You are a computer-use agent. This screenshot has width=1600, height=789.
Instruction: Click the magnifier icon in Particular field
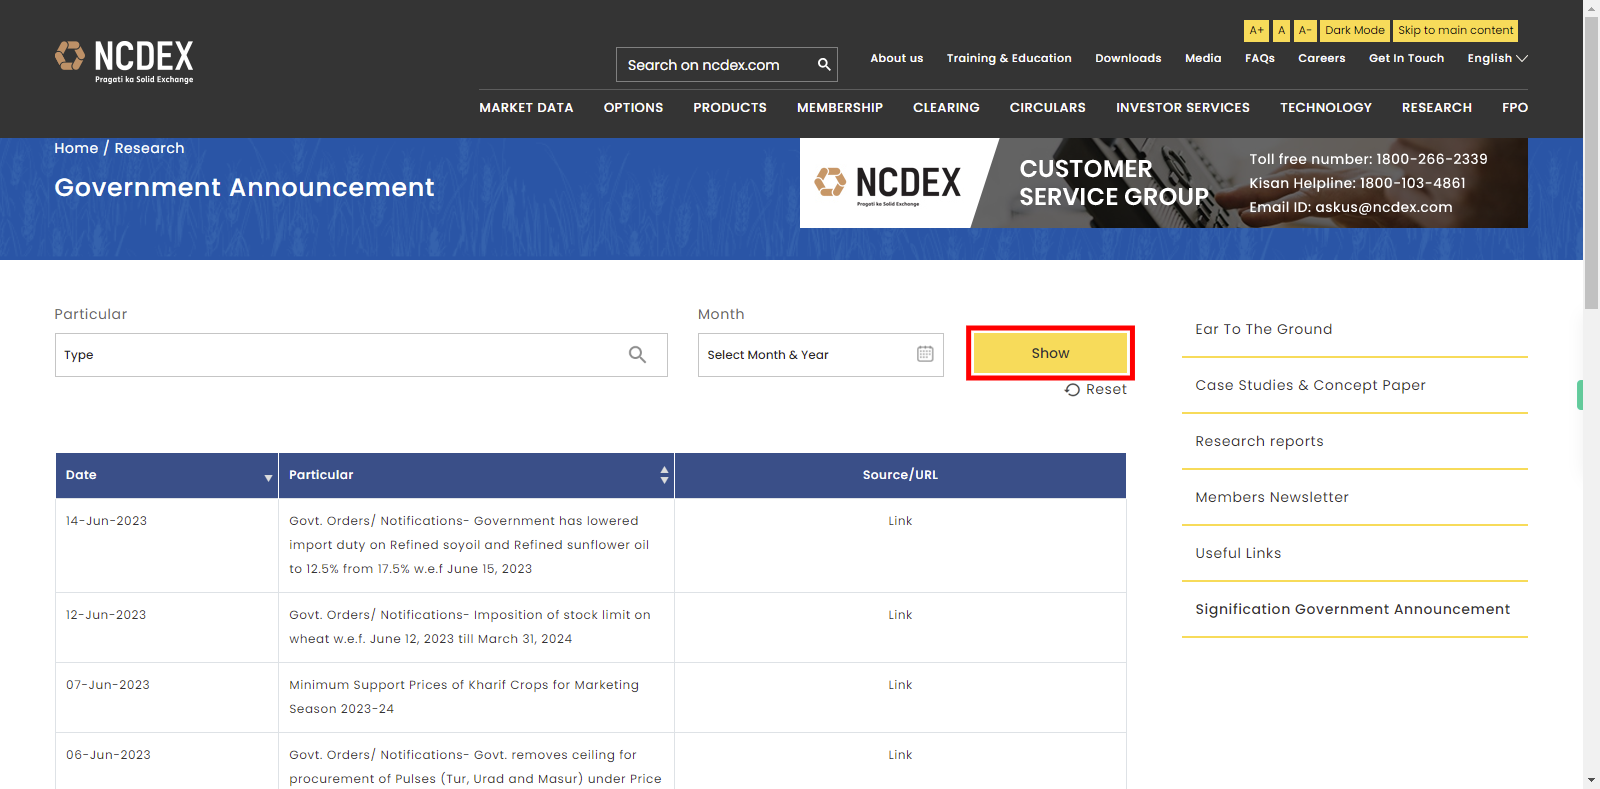pos(637,354)
